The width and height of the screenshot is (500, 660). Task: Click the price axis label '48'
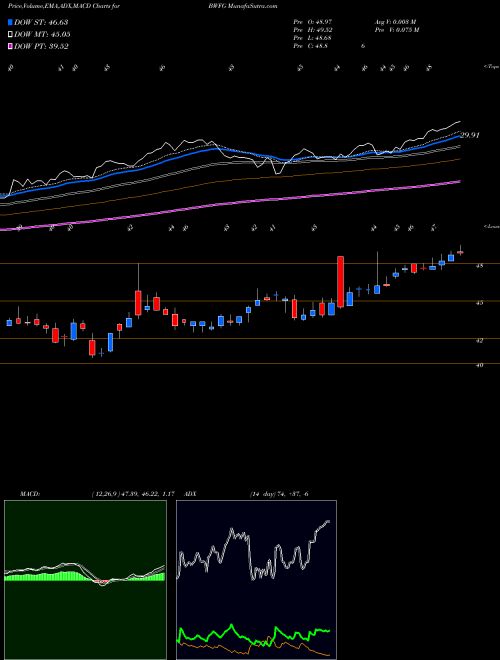click(x=480, y=266)
